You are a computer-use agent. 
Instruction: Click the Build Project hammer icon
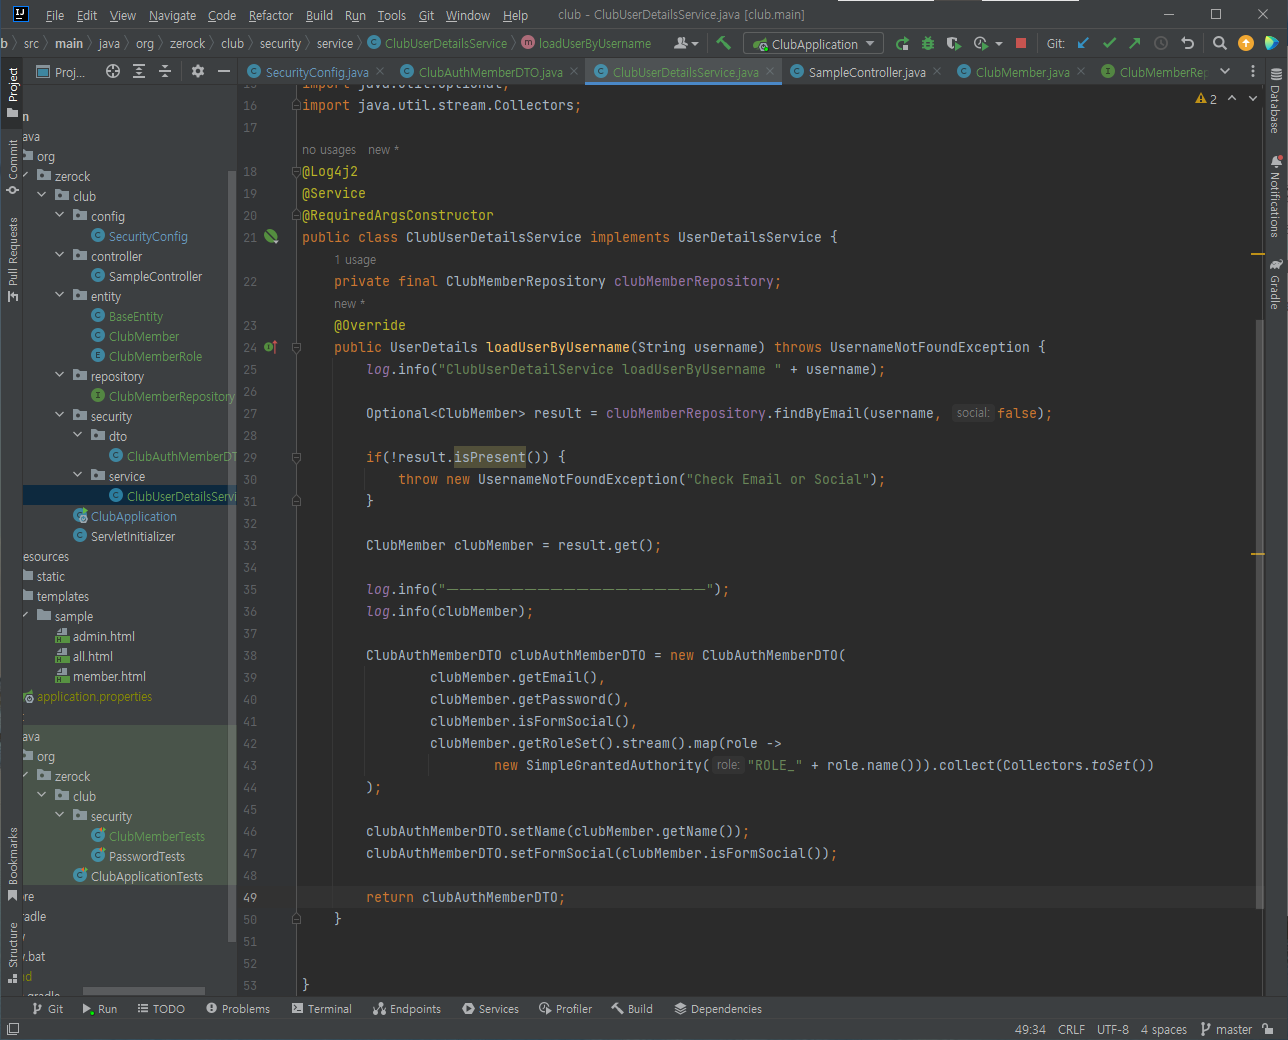724,43
